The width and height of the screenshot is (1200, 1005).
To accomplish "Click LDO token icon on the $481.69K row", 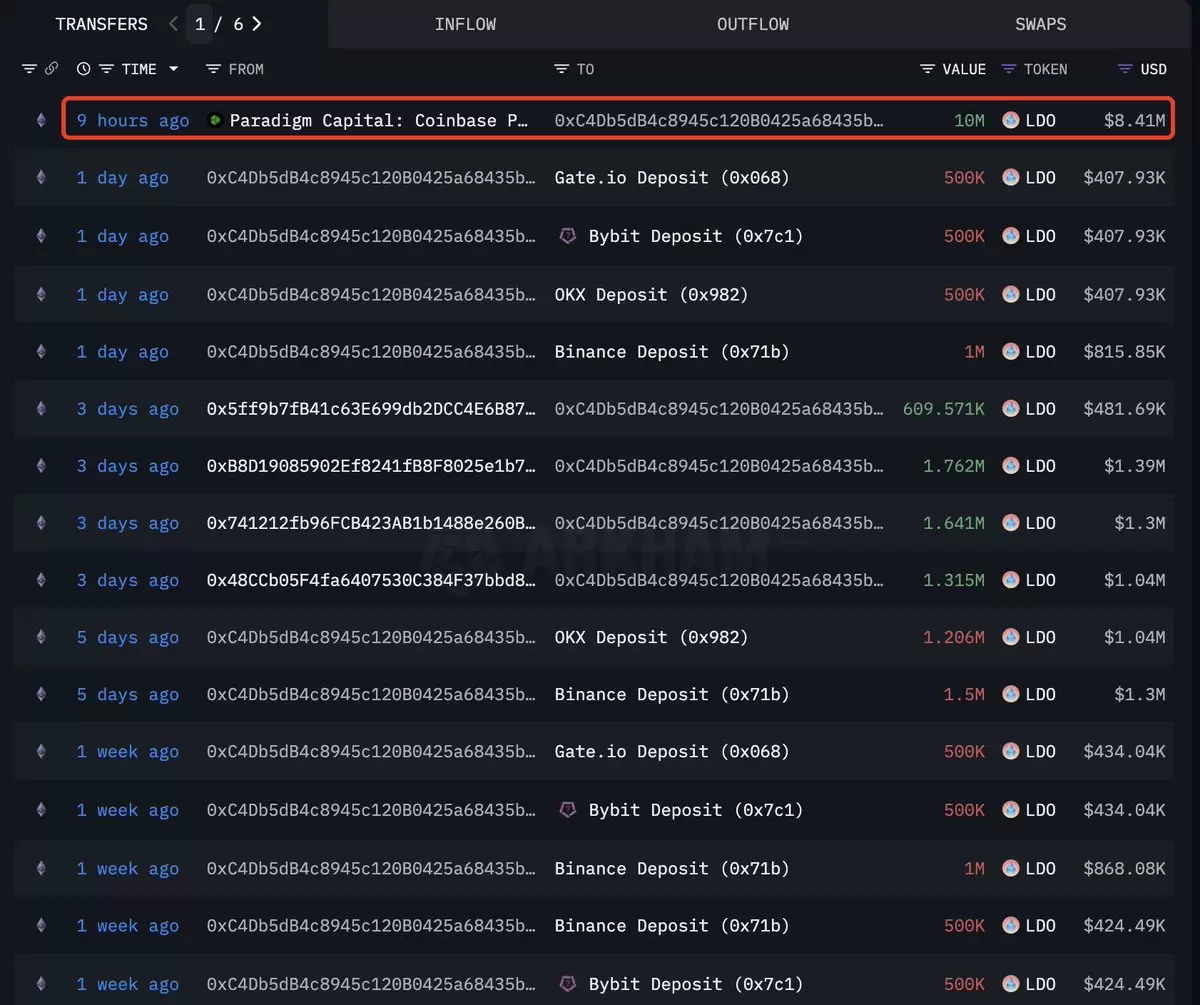I will click(1011, 409).
